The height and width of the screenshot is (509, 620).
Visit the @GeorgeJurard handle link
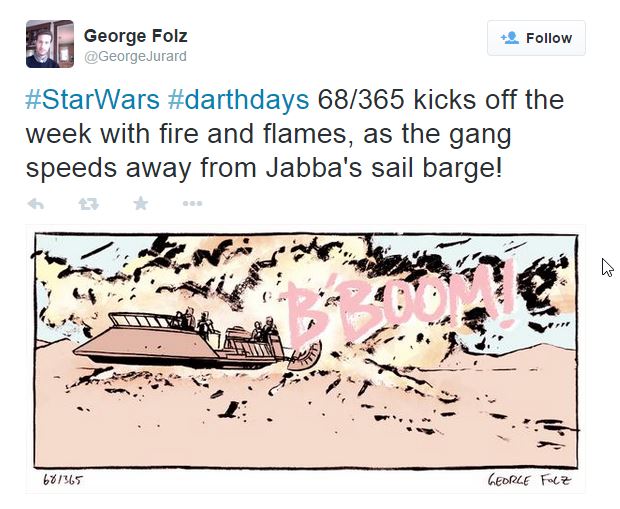136,56
